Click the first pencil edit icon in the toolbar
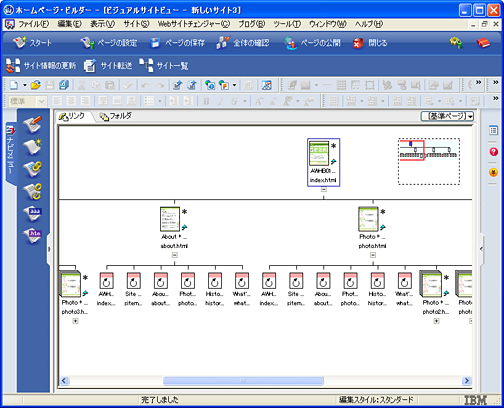 178,85
